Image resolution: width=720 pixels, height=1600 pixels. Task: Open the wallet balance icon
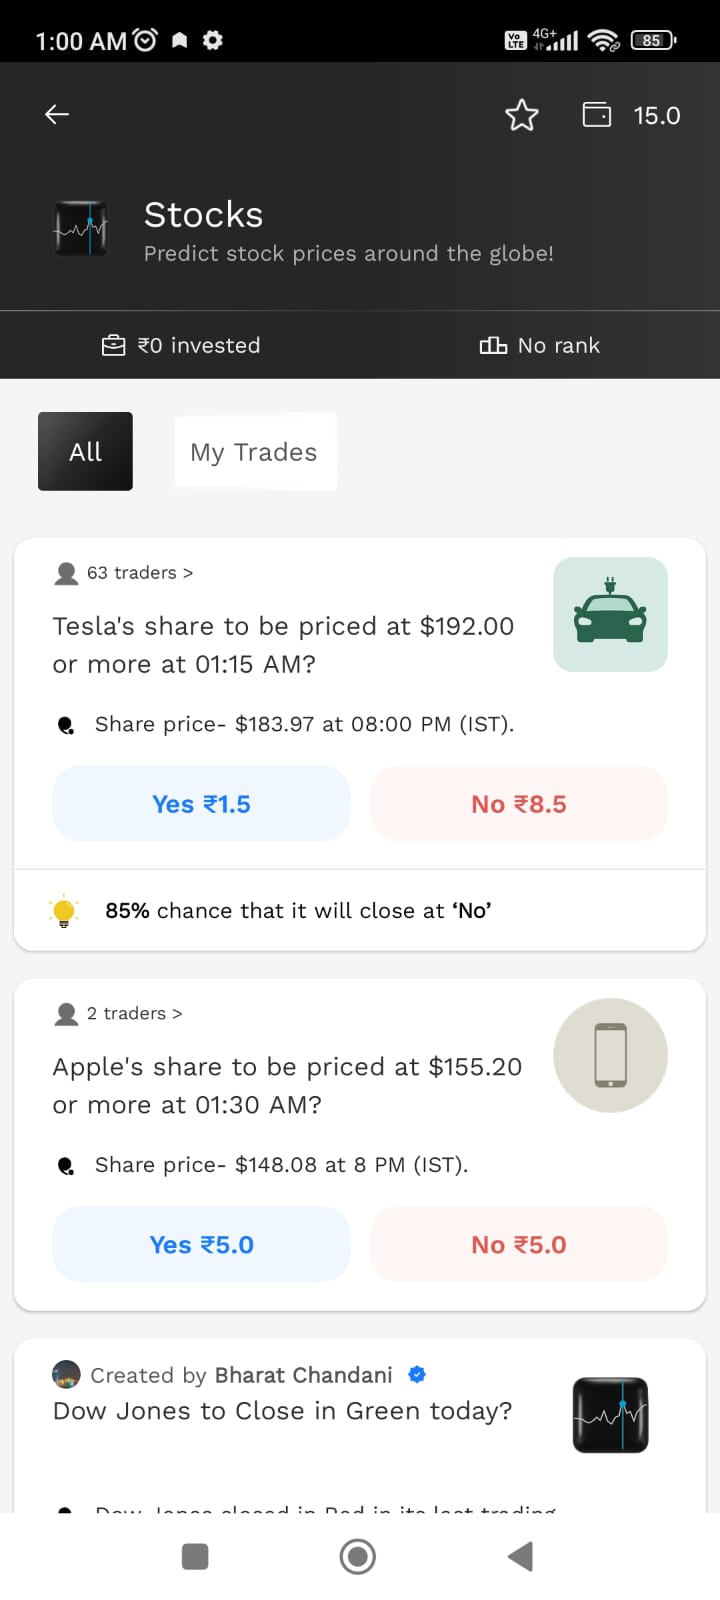click(597, 115)
